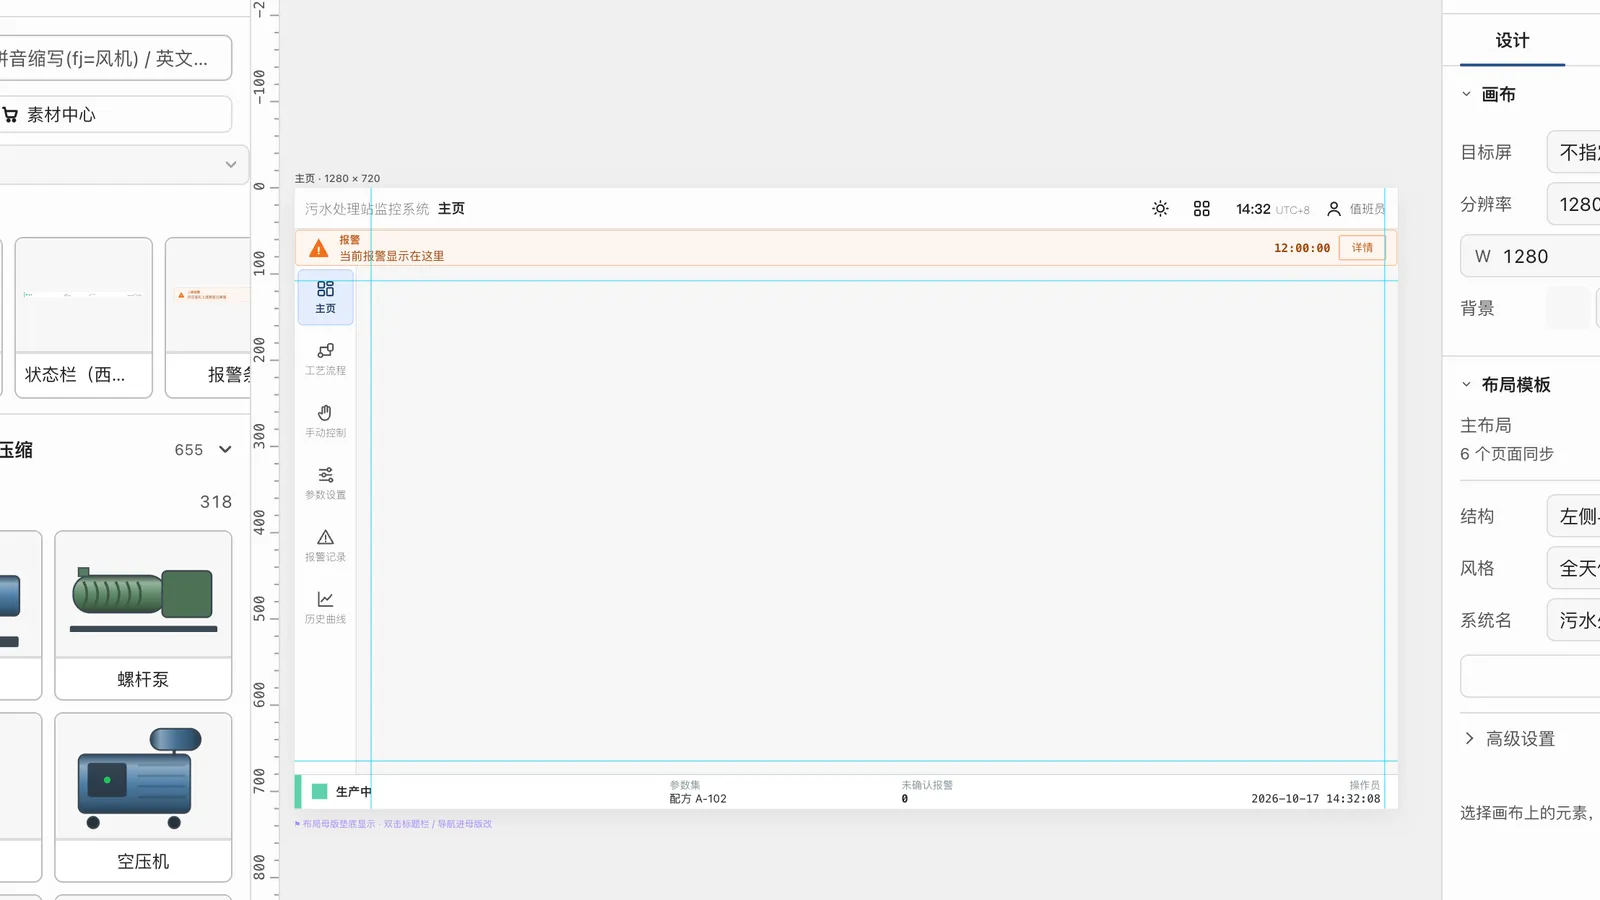Click the shopping cart icon by 素材中心
Screen dimensions: 1600x900
coord(10,115)
